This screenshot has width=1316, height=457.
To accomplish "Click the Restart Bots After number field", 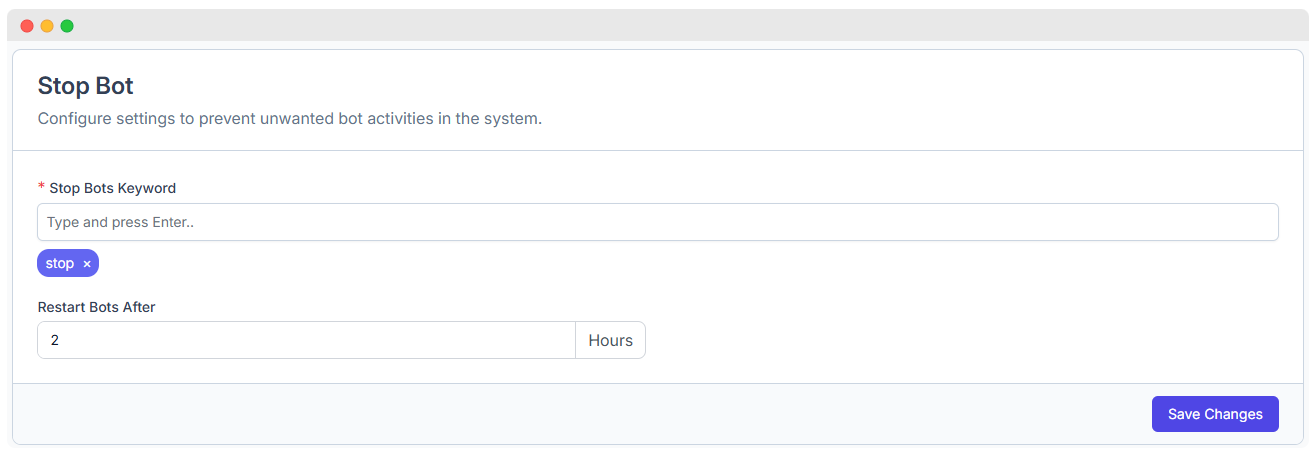I will click(x=306, y=340).
